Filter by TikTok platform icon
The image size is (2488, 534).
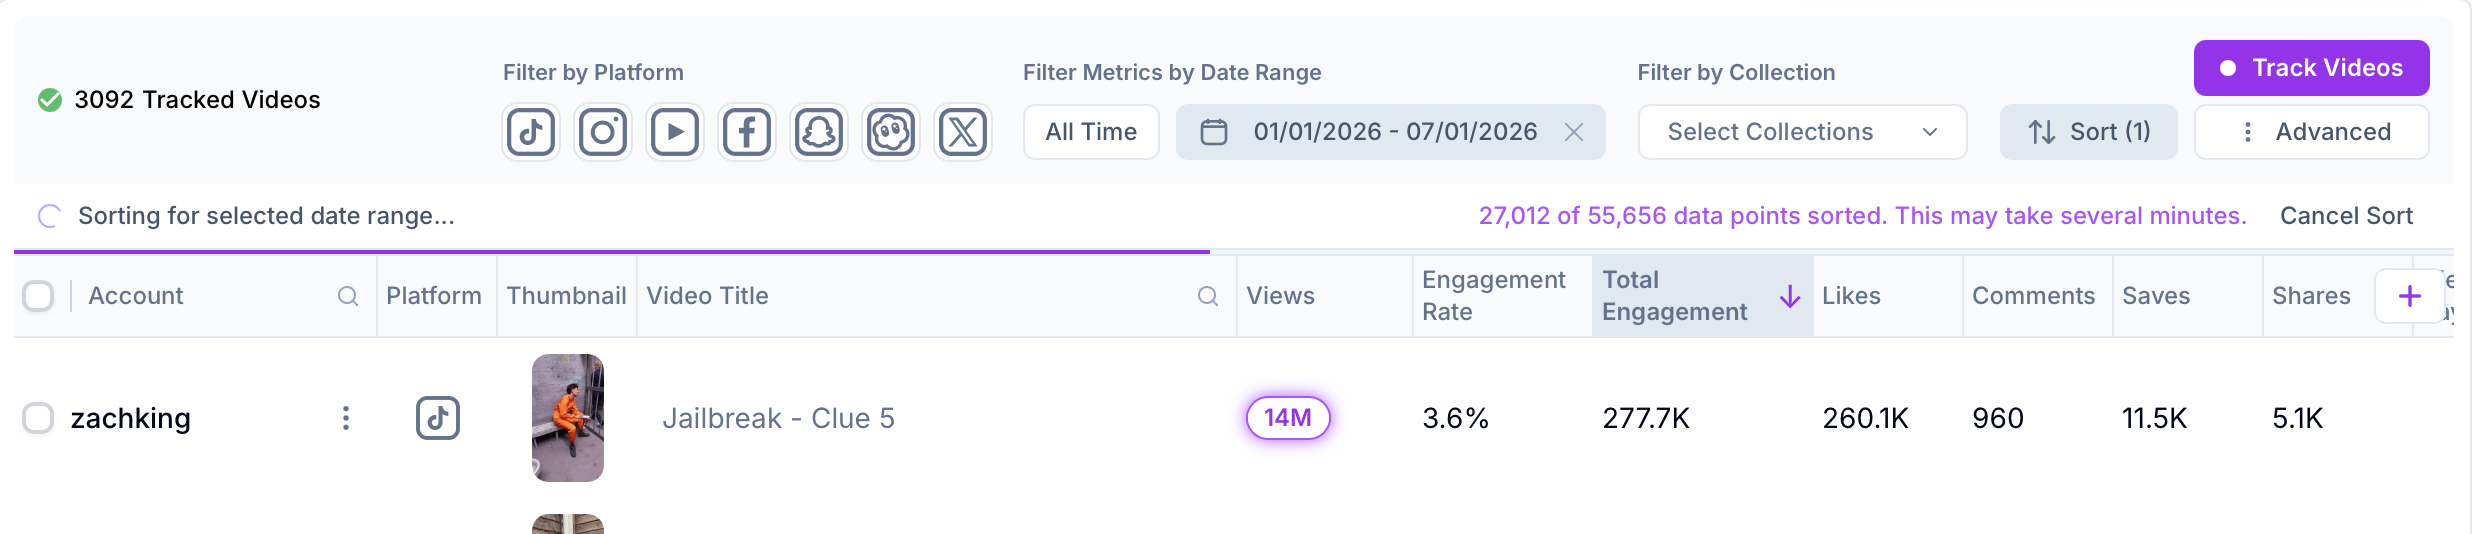pyautogui.click(x=530, y=132)
